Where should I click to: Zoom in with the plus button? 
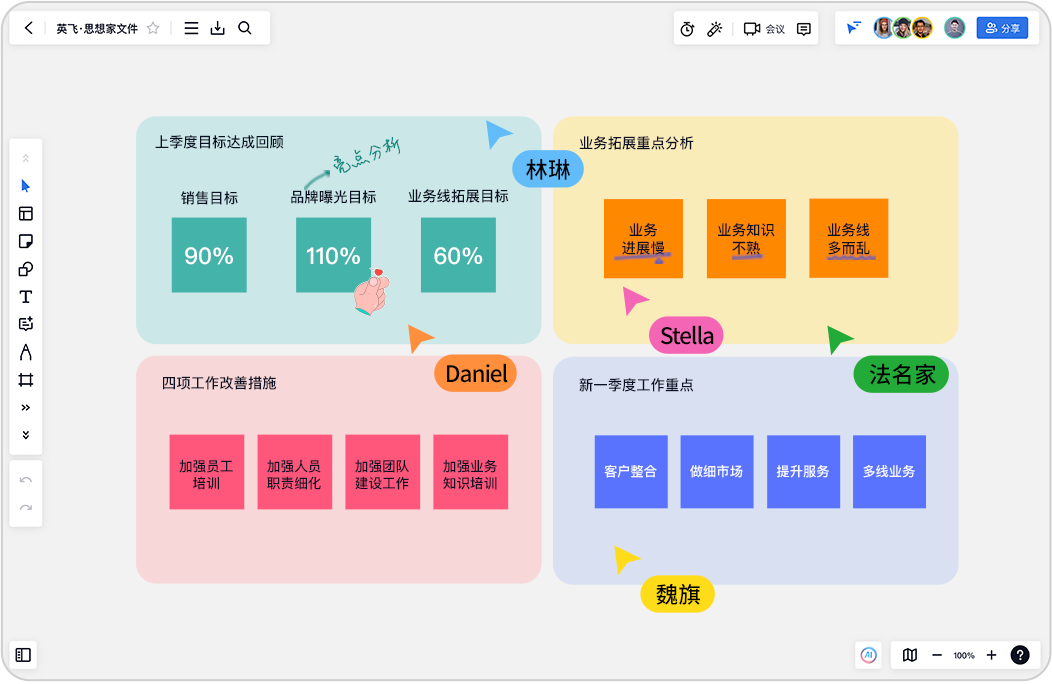(992, 655)
